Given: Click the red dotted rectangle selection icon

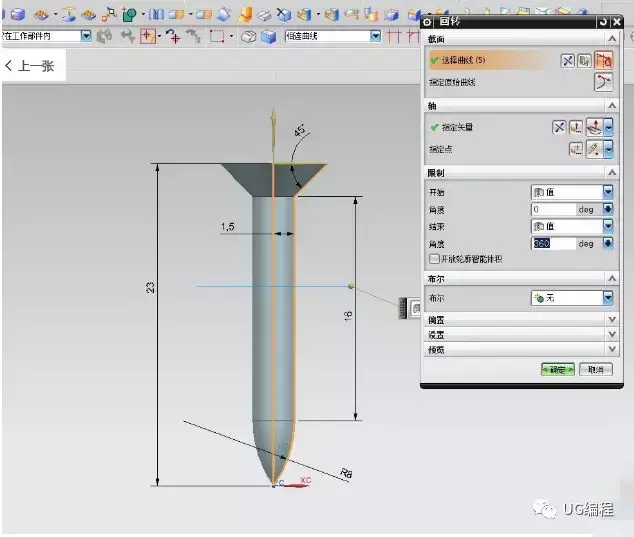Looking at the screenshot, I should 217,36.
